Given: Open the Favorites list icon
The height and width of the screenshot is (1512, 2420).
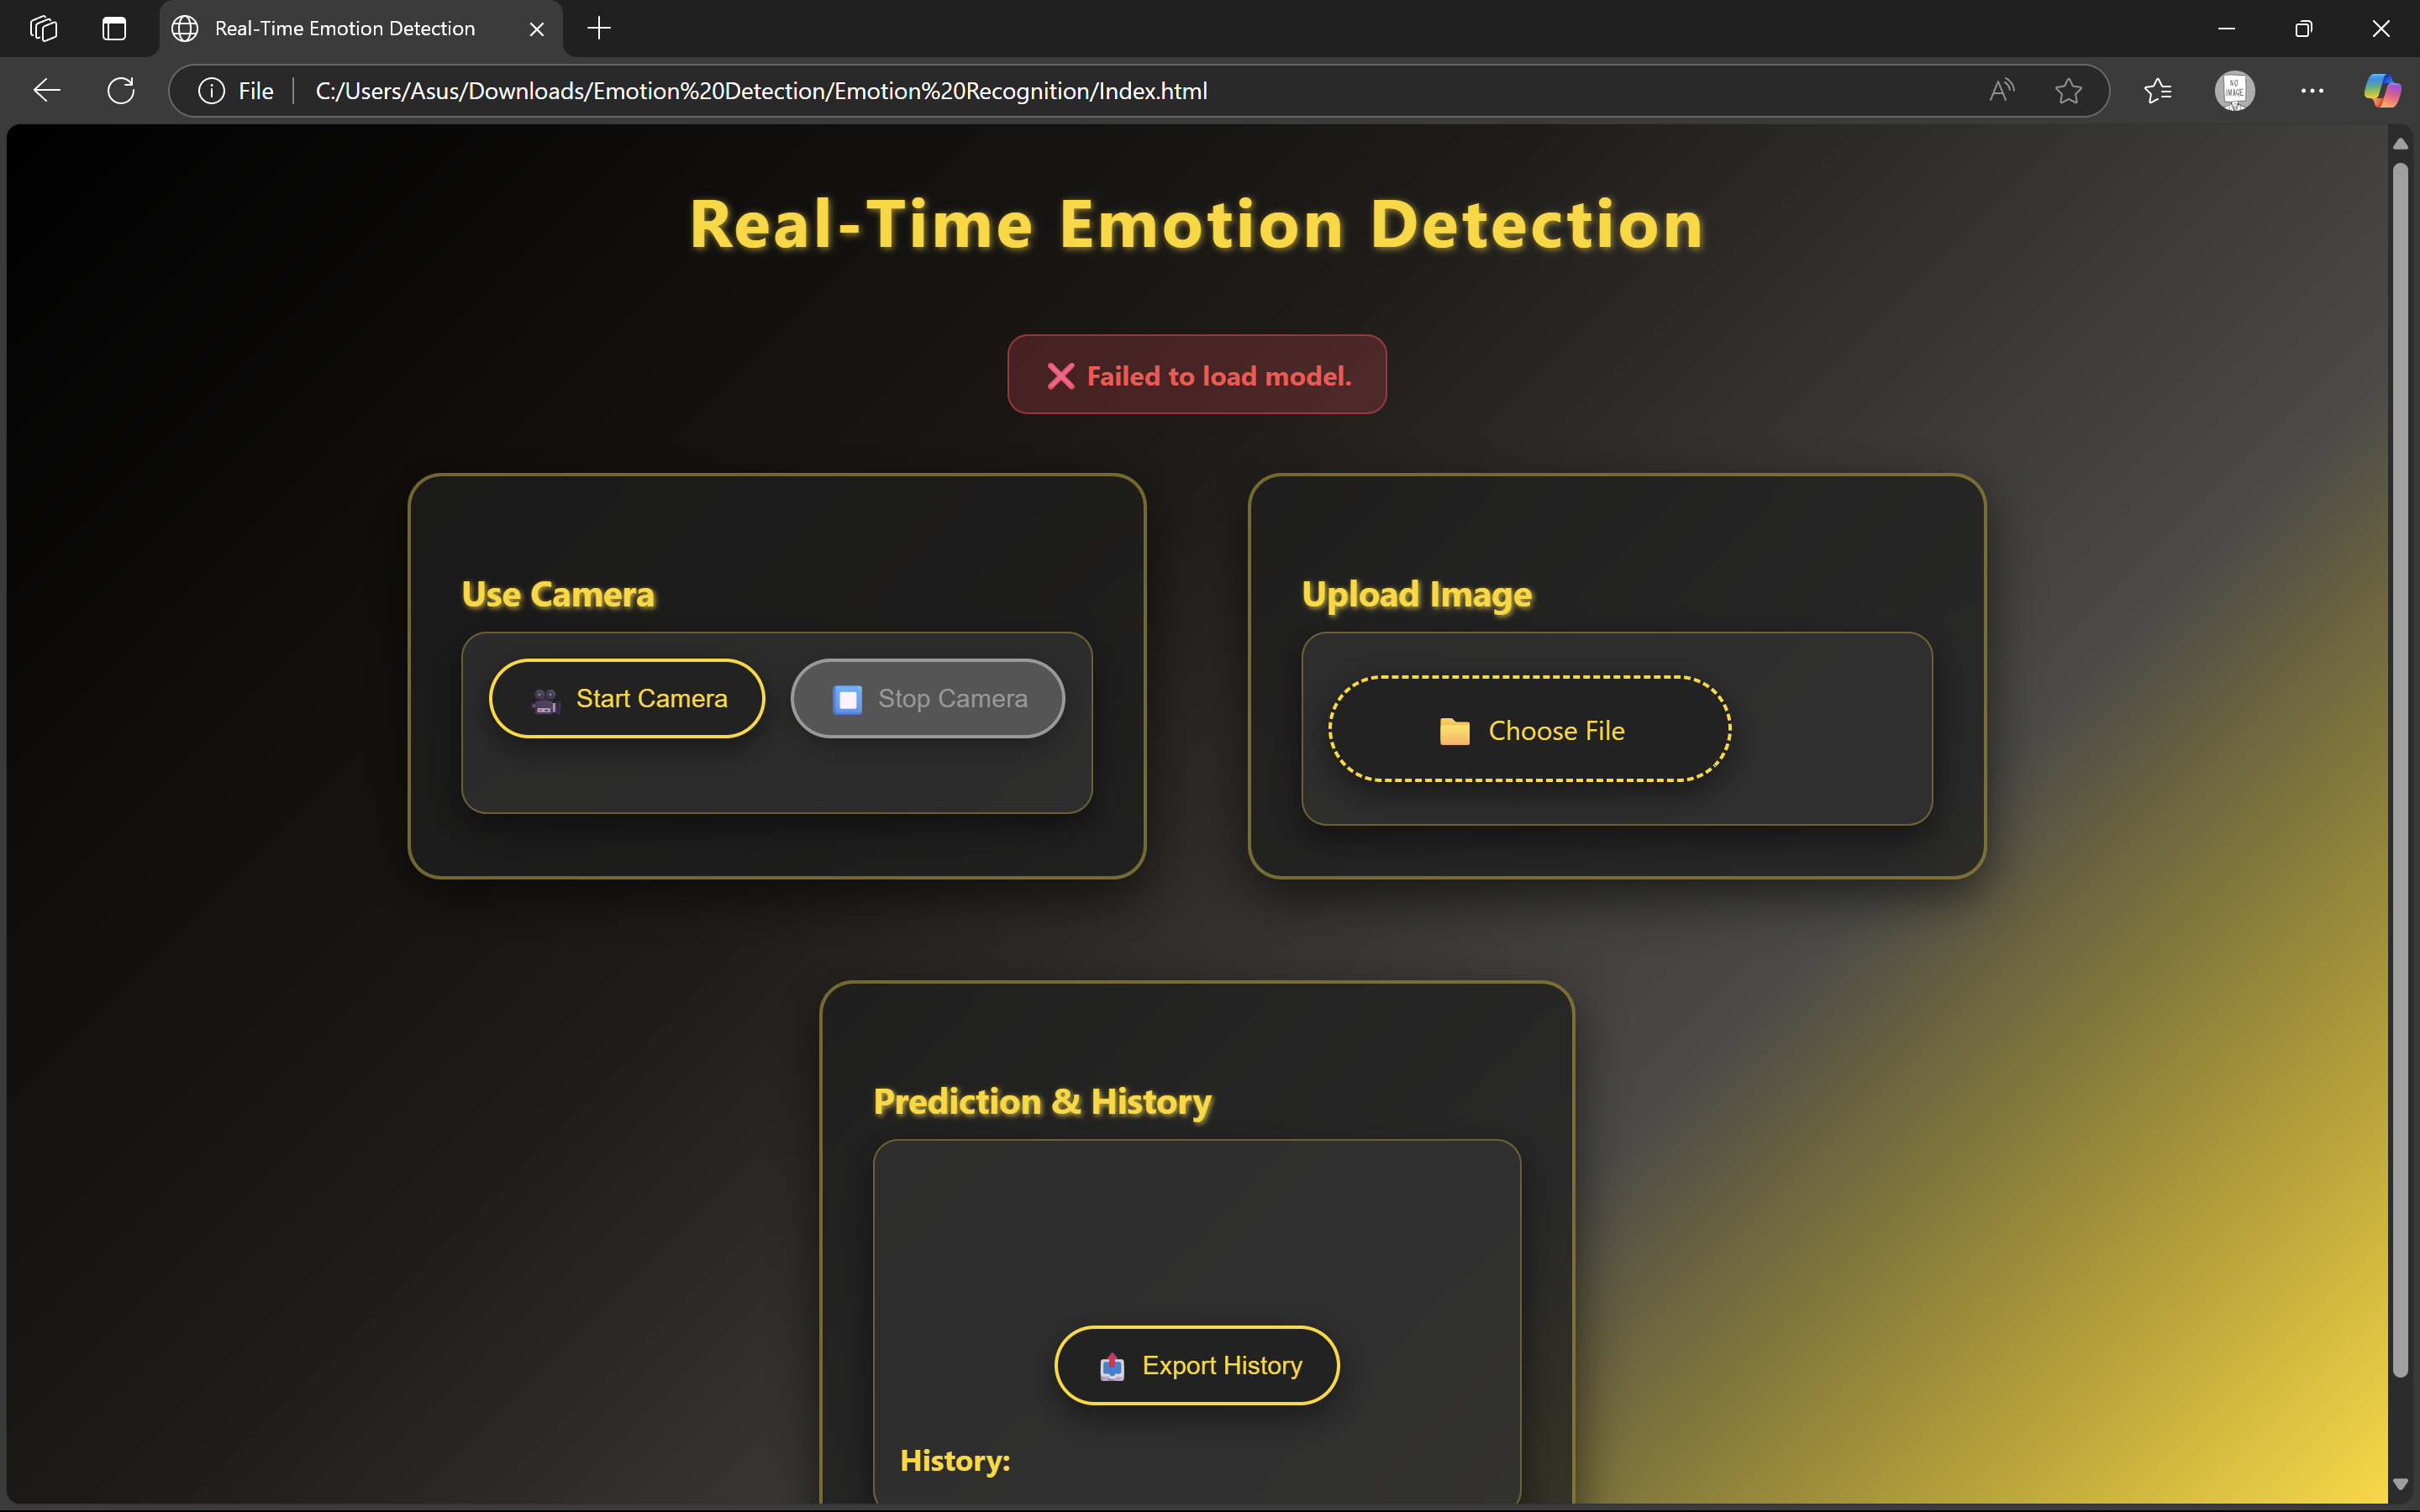Looking at the screenshot, I should 2157,91.
